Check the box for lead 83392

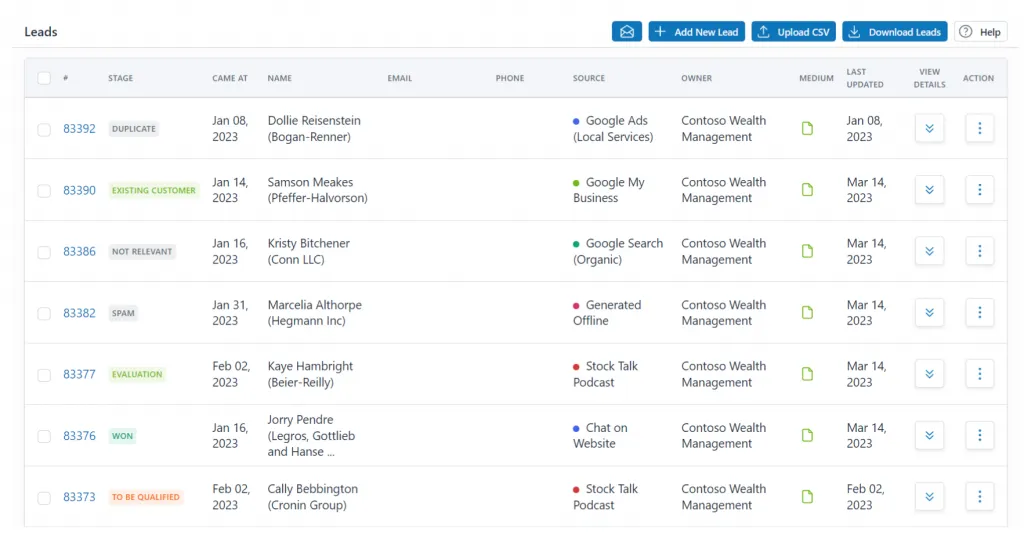pyautogui.click(x=44, y=129)
